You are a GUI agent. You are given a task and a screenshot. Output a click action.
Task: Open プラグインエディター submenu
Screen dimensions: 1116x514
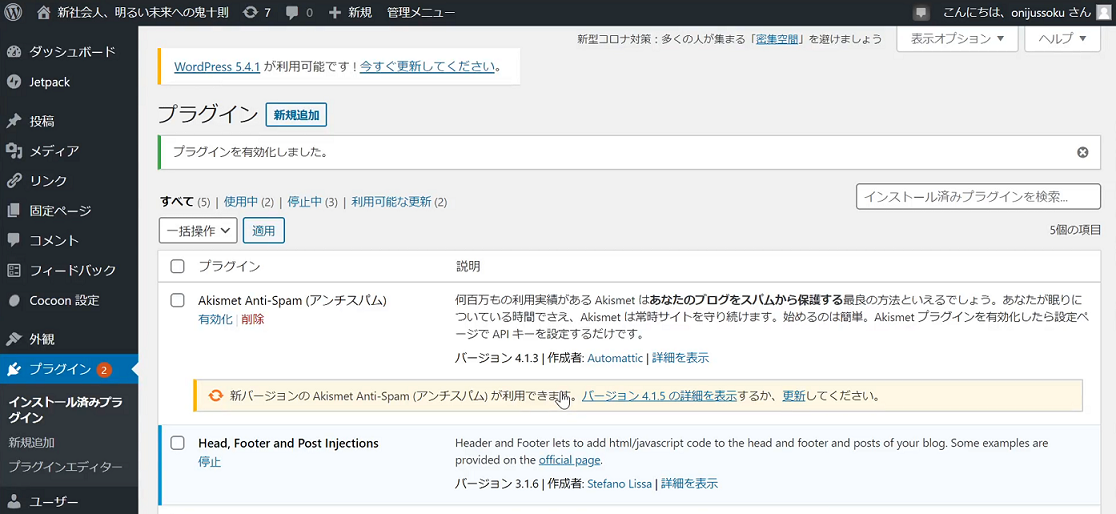pyautogui.click(x=65, y=467)
